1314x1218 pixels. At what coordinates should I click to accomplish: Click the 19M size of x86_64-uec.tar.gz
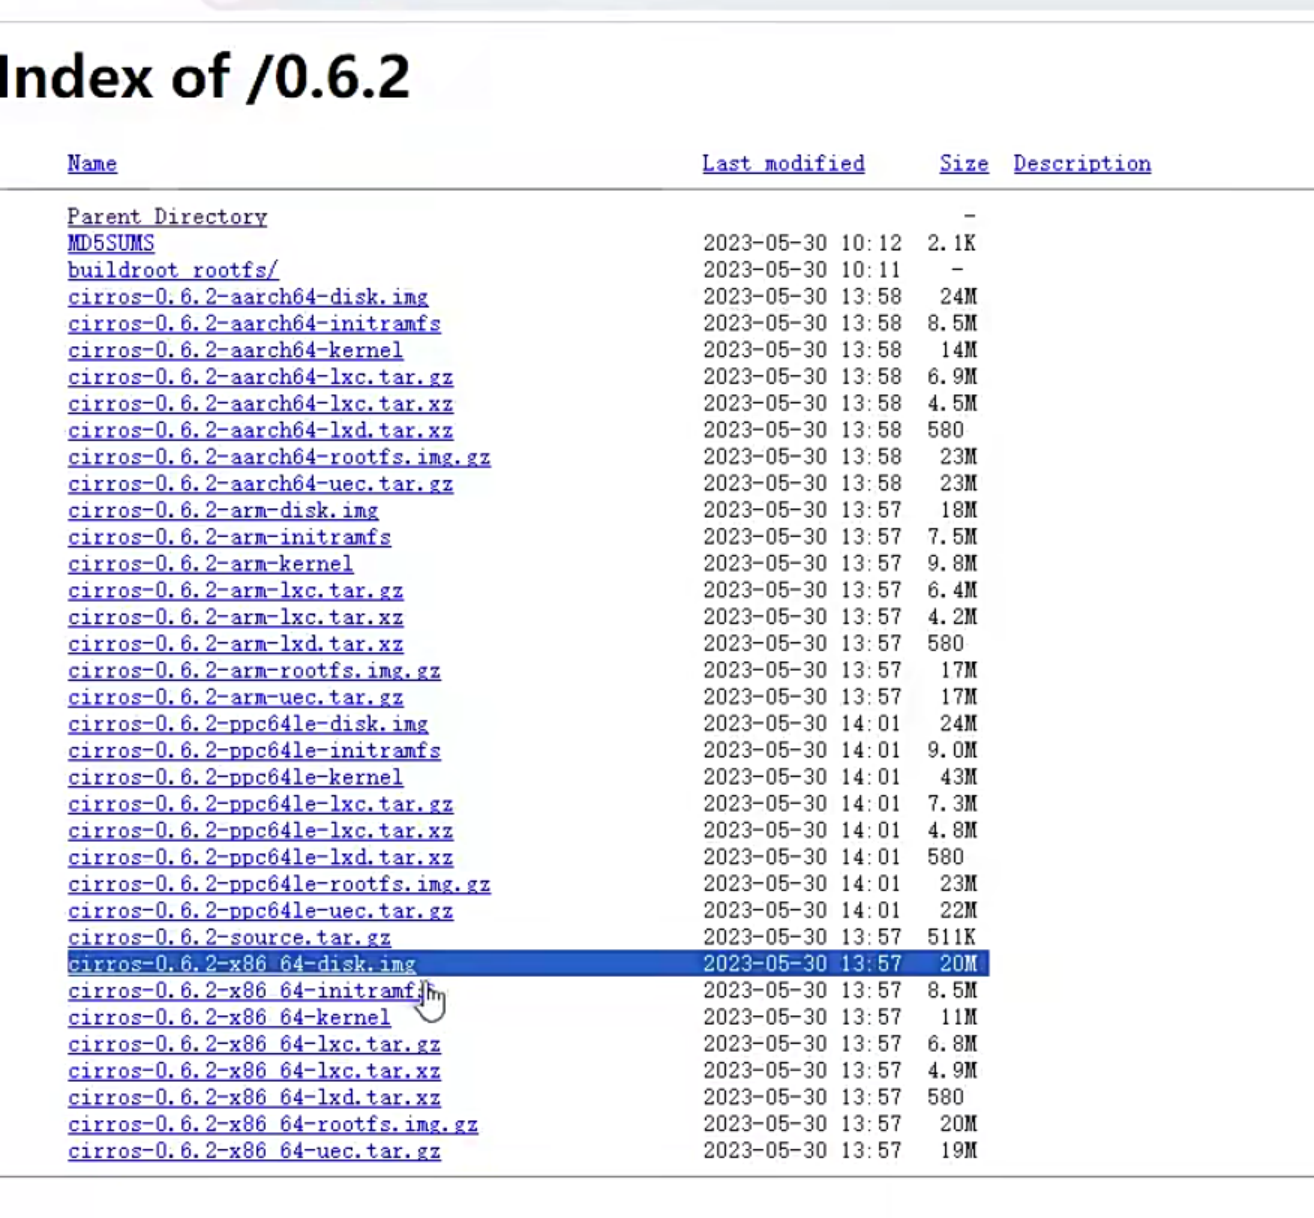click(x=958, y=1150)
